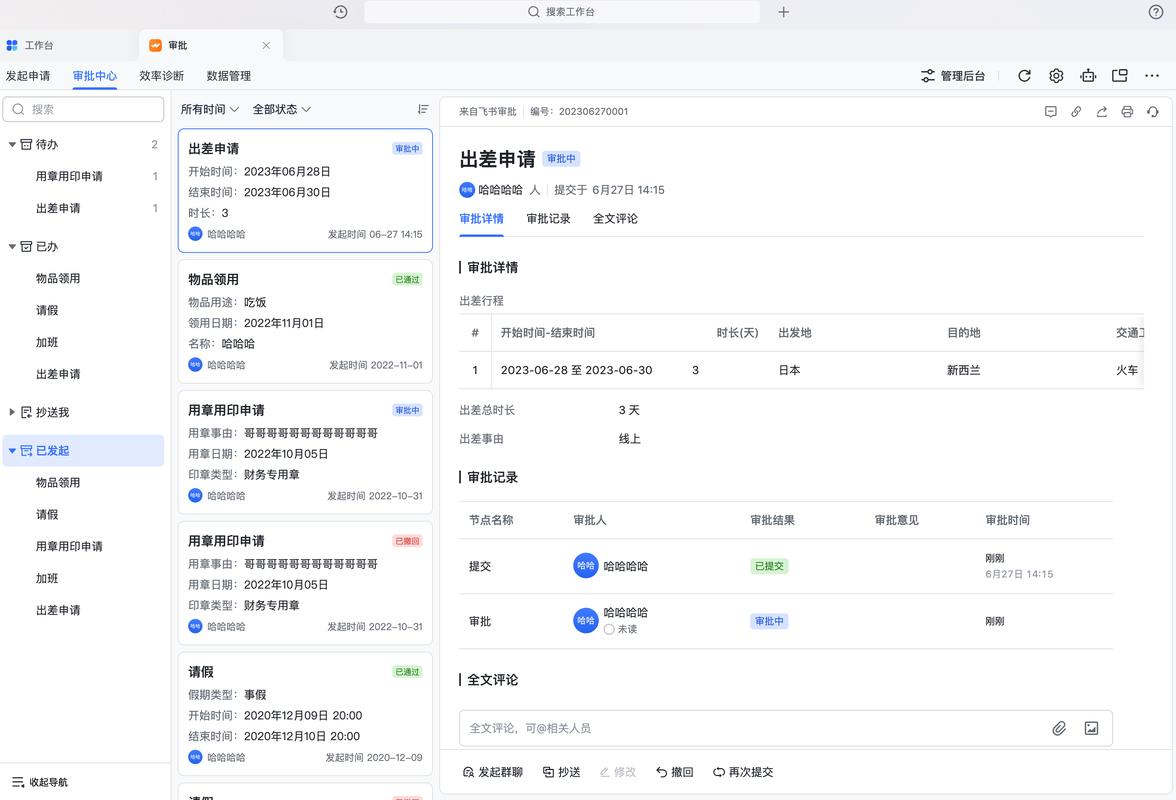Open the help question mark icon
This screenshot has width=1176, height=800.
1156,12
